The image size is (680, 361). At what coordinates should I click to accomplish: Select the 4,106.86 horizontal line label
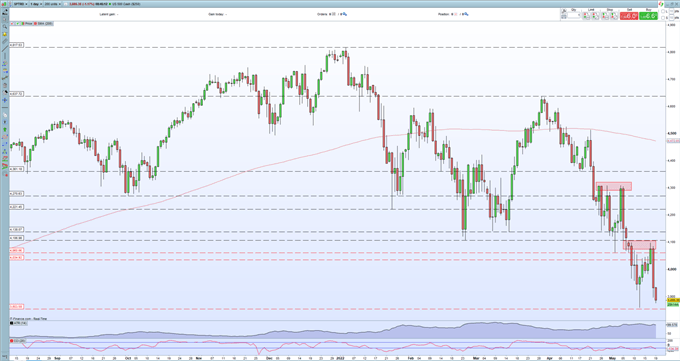[17, 238]
